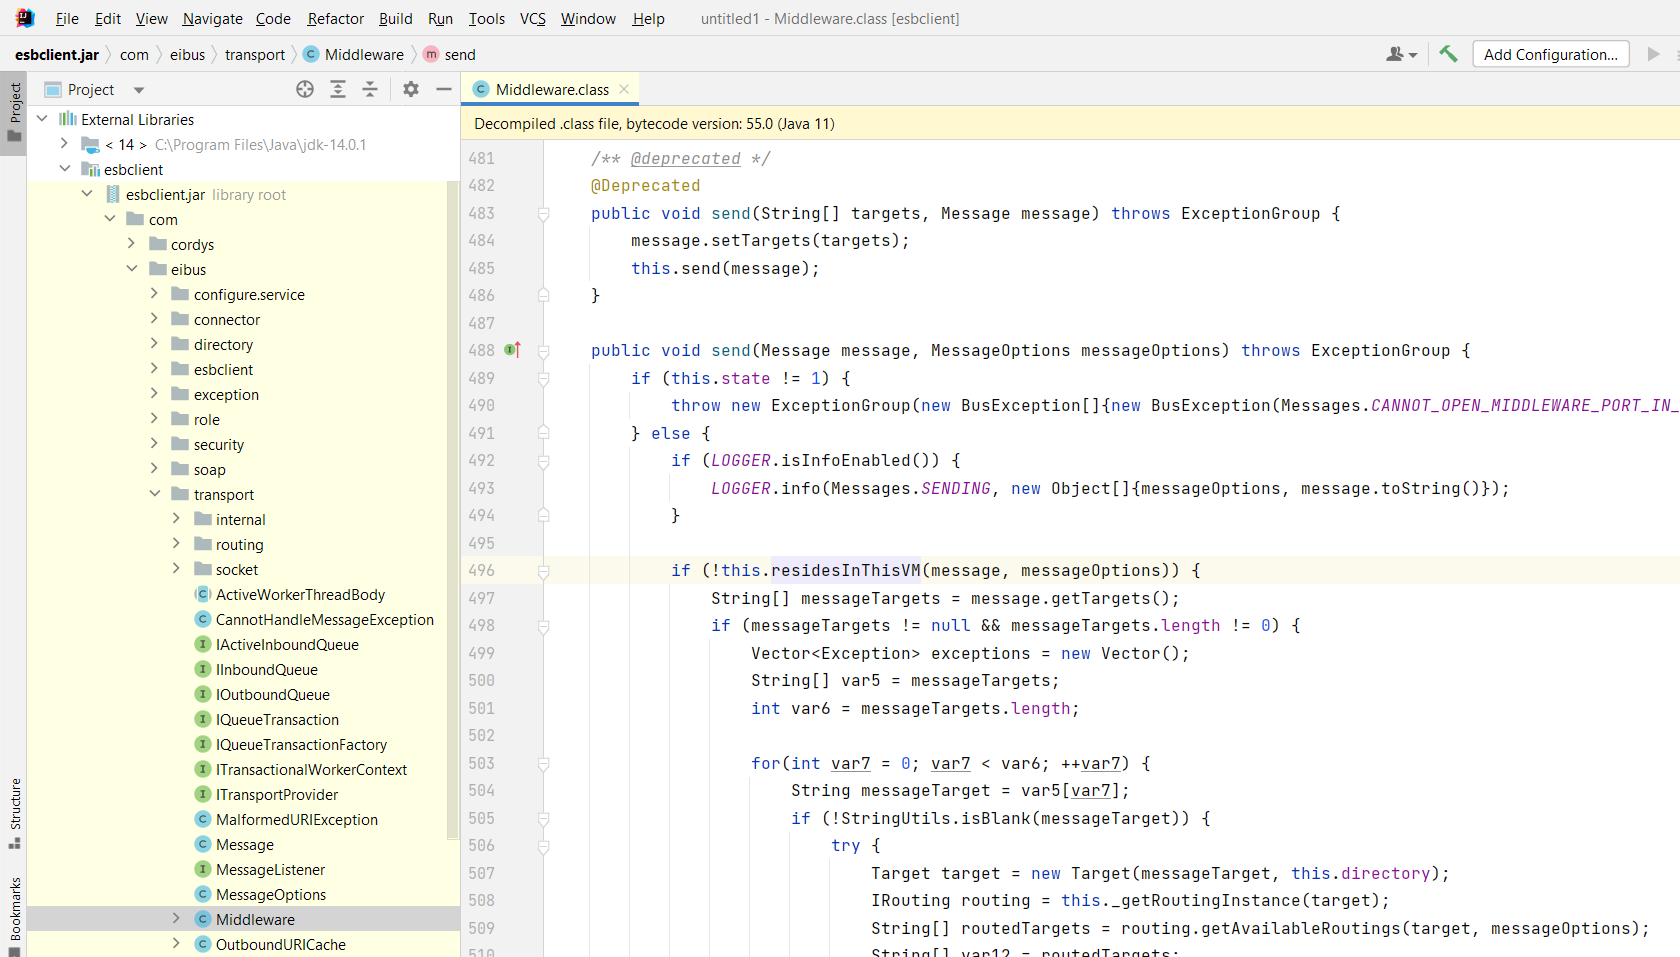Collapse the eibus package
The height and width of the screenshot is (957, 1680).
coord(132,269)
